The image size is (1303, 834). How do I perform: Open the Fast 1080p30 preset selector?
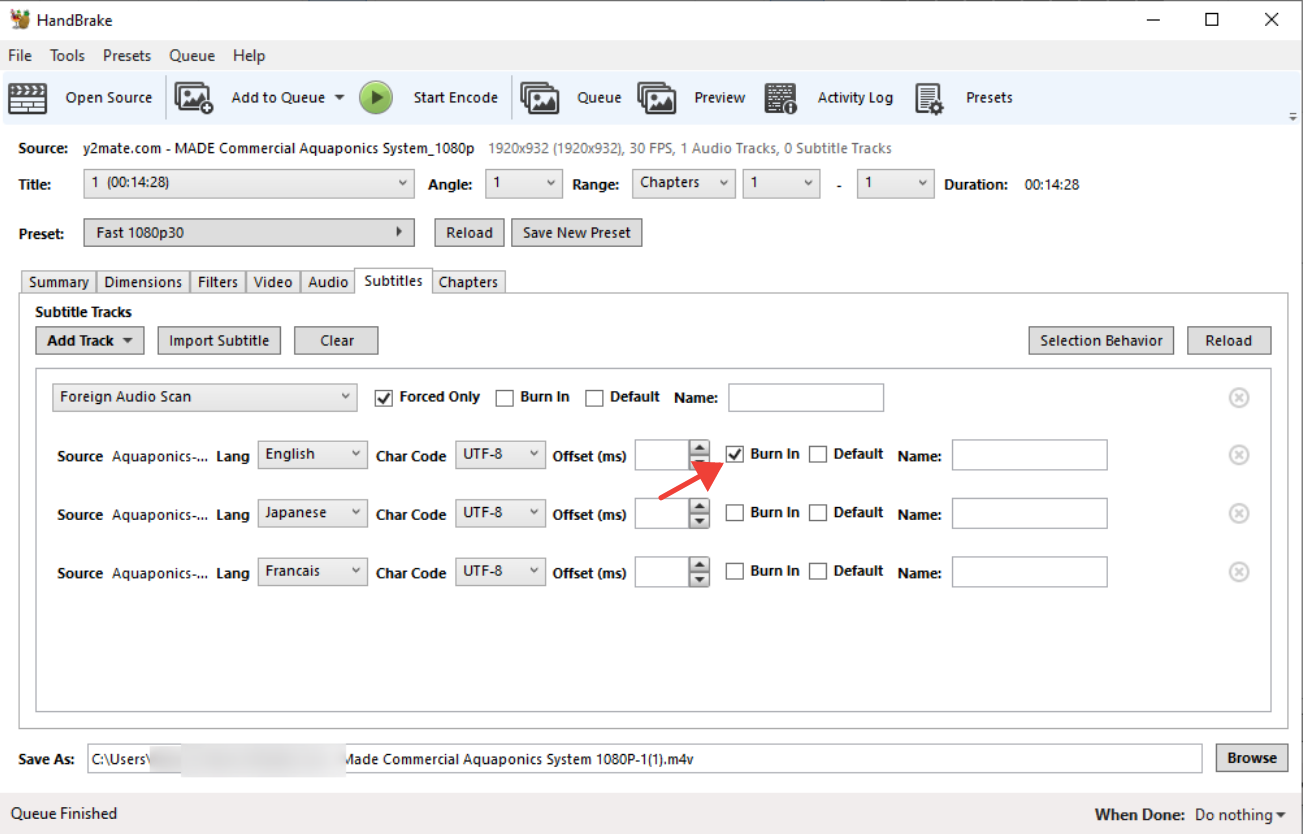coord(249,233)
